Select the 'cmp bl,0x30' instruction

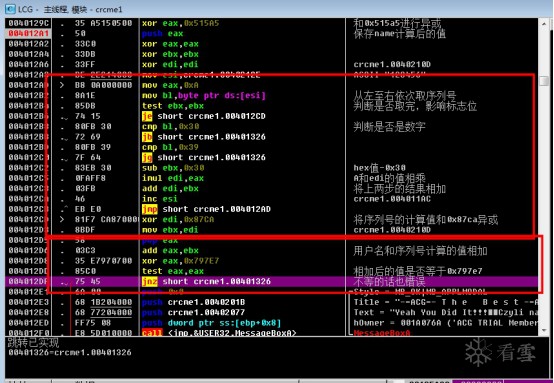pyautogui.click(x=170, y=126)
